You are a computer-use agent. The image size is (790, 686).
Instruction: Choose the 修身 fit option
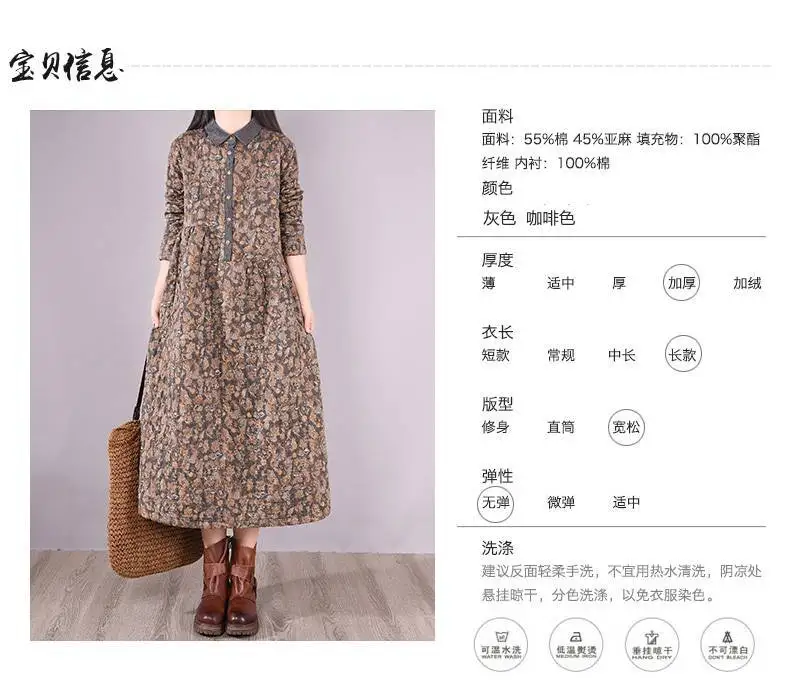[x=495, y=427]
